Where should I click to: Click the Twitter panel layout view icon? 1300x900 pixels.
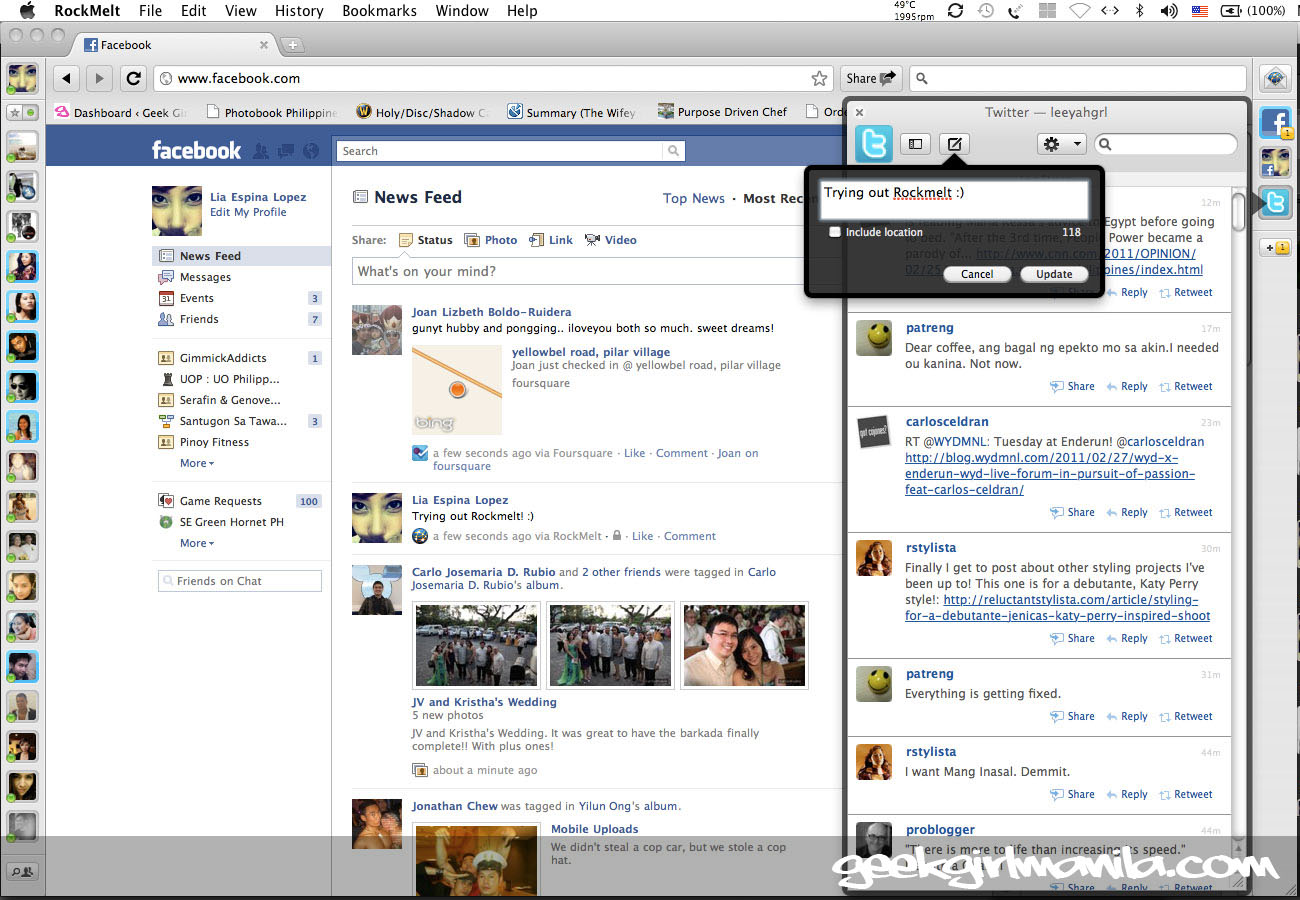915,144
